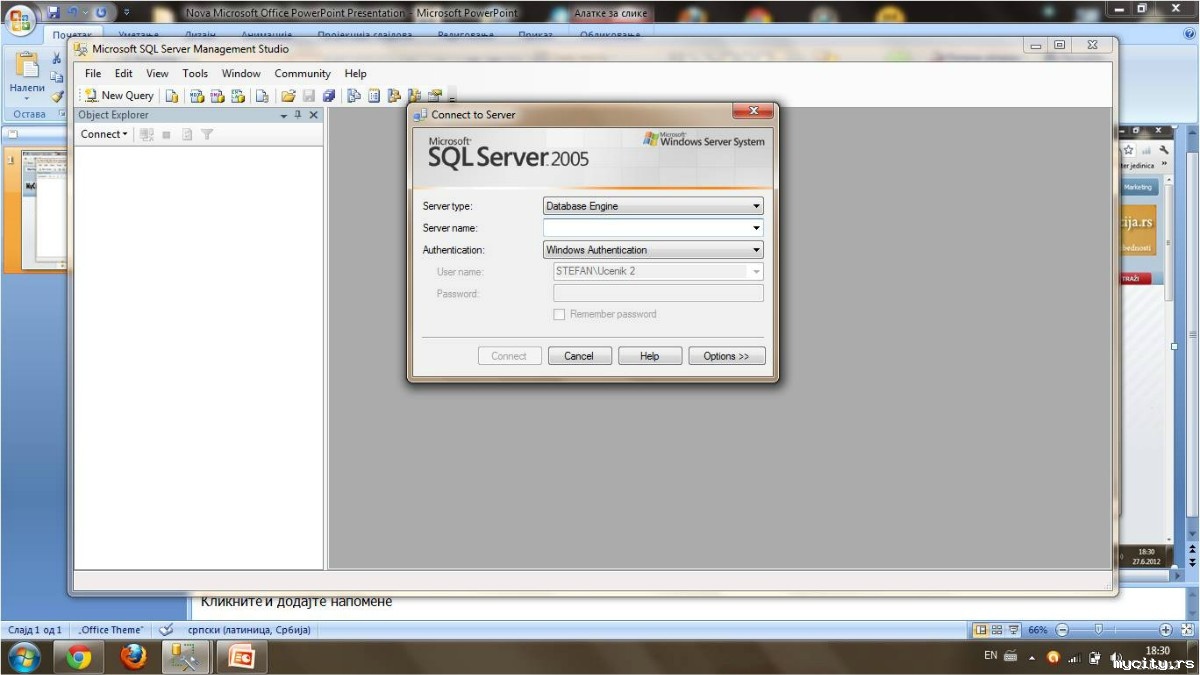This screenshot has height=675, width=1200.
Task: Open a Database Engine Query
Action: tap(172, 96)
